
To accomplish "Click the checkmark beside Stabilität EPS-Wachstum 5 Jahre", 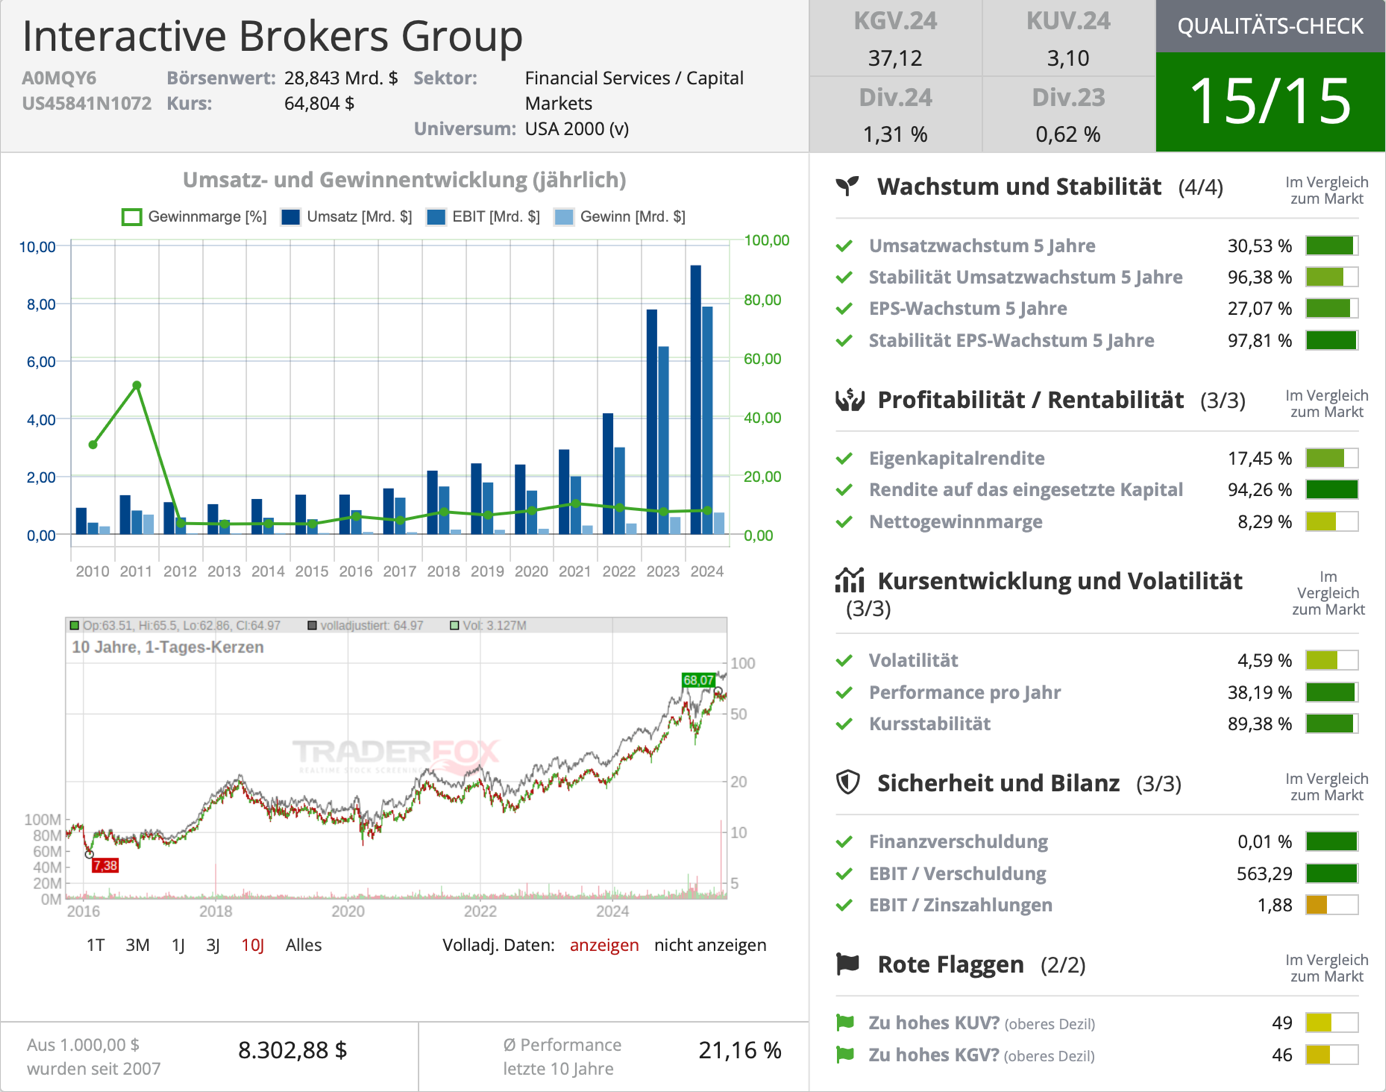I will pos(845,341).
